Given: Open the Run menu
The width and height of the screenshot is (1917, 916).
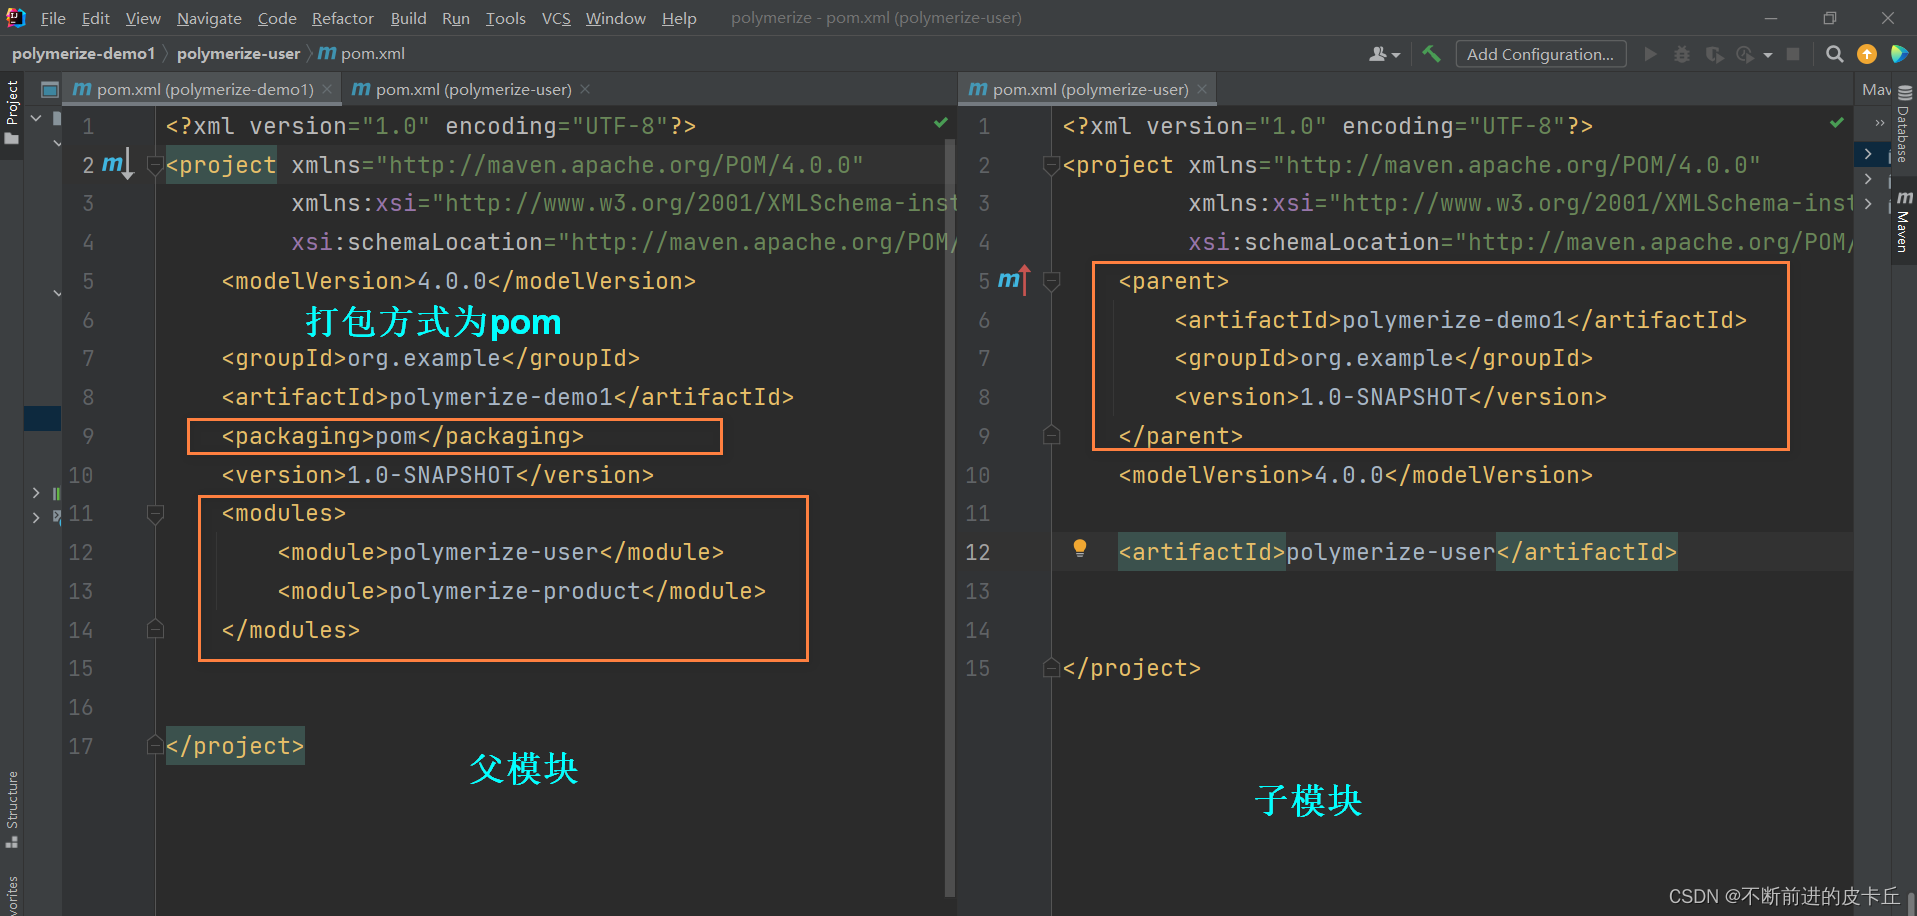Looking at the screenshot, I should pos(456,18).
